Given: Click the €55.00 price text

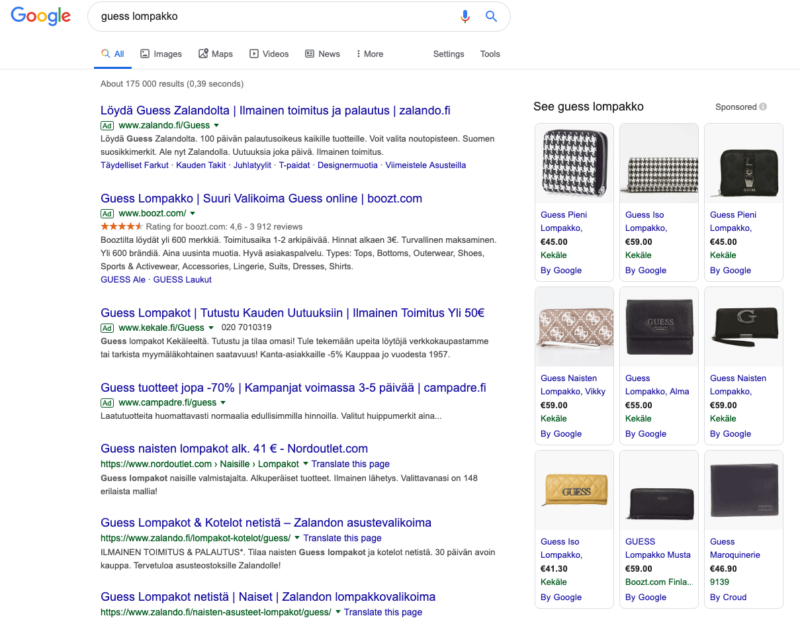Looking at the screenshot, I should [638, 405].
